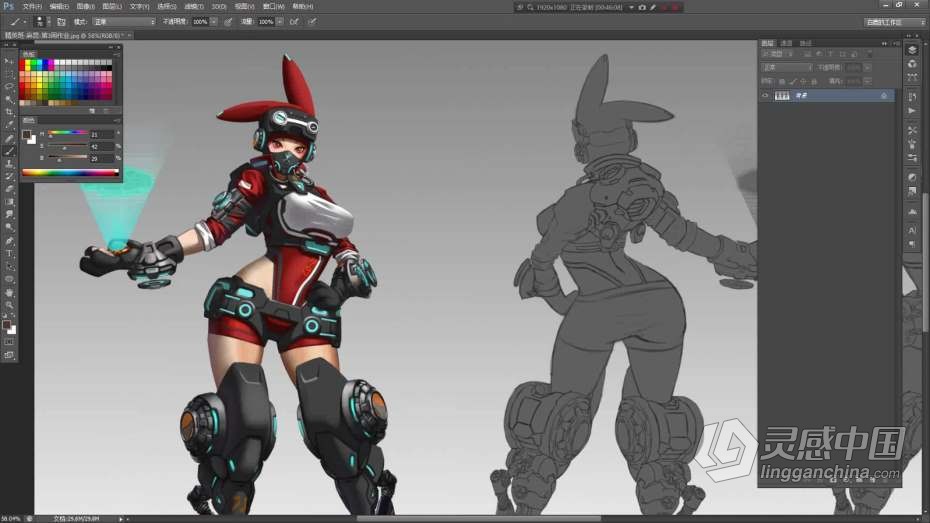This screenshot has height=523, width=930.
Task: Select the History Brush tool
Action: coord(9,176)
